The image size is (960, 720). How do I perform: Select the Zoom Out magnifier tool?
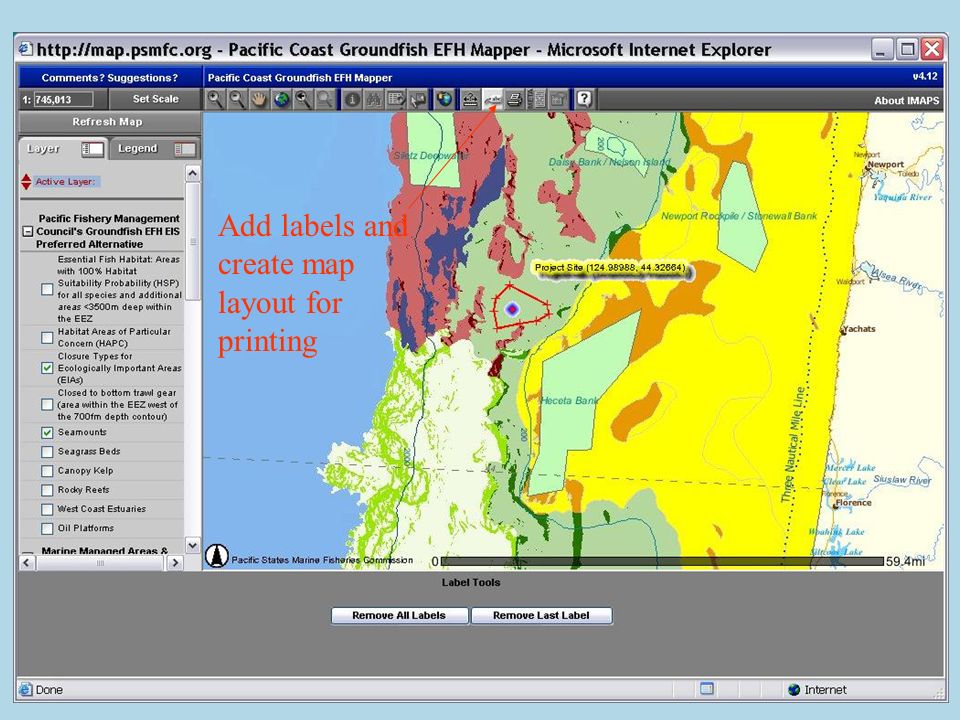pos(237,99)
